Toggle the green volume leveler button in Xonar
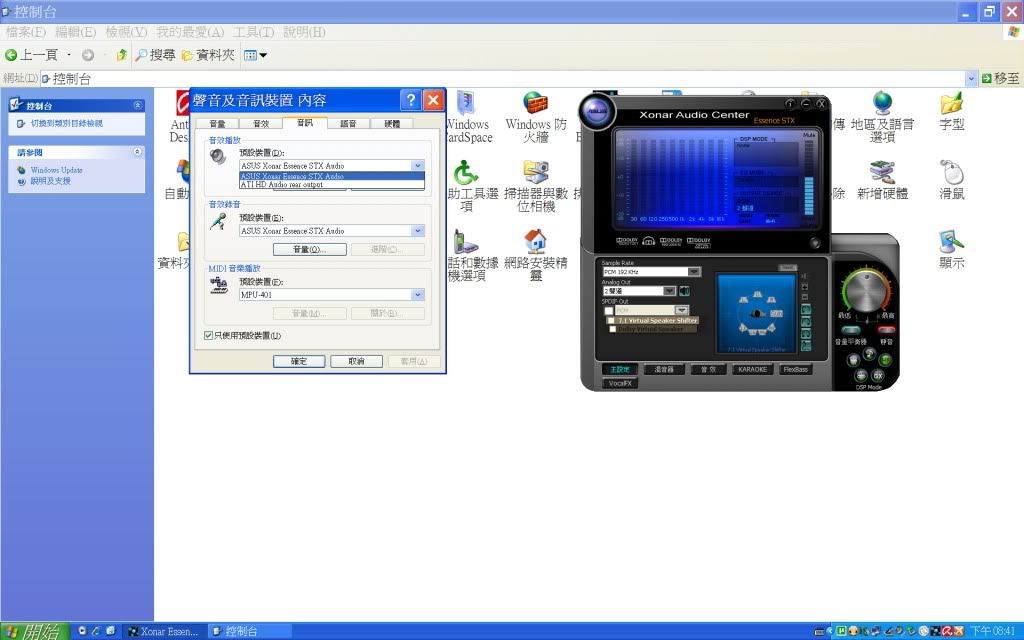1024x640 pixels. click(850, 330)
